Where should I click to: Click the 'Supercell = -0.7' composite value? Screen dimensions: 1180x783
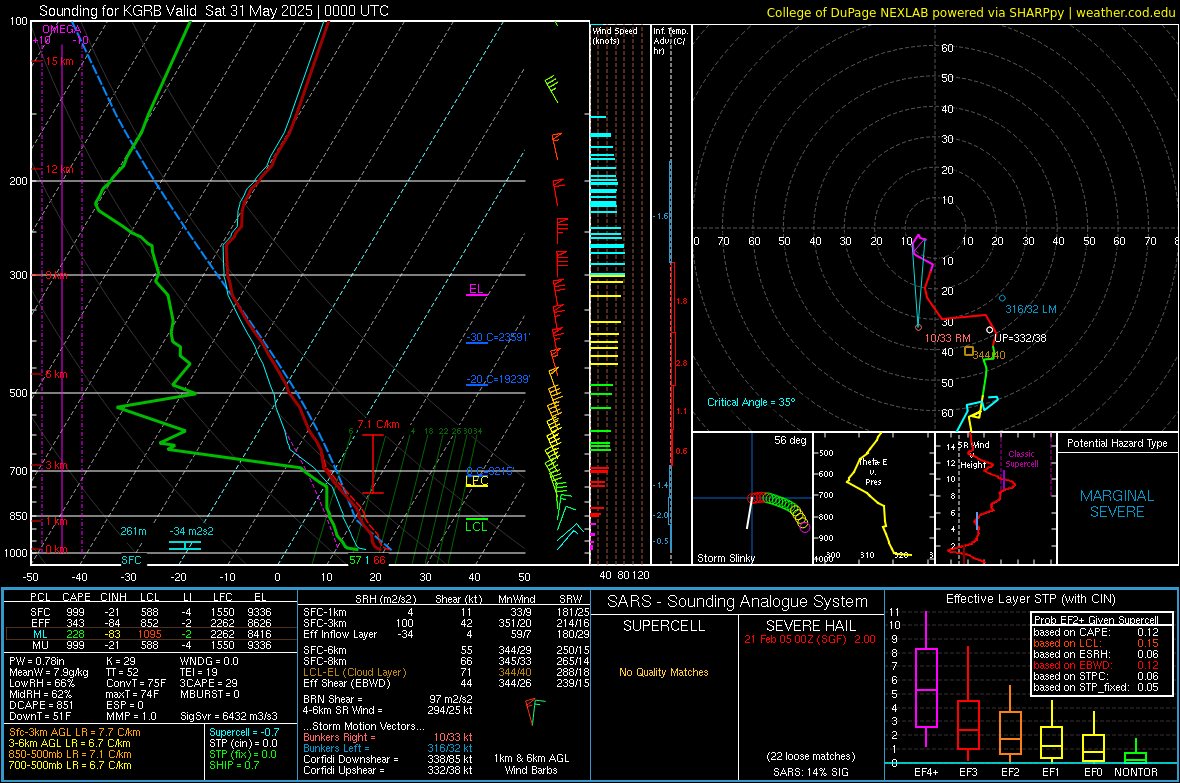click(244, 732)
